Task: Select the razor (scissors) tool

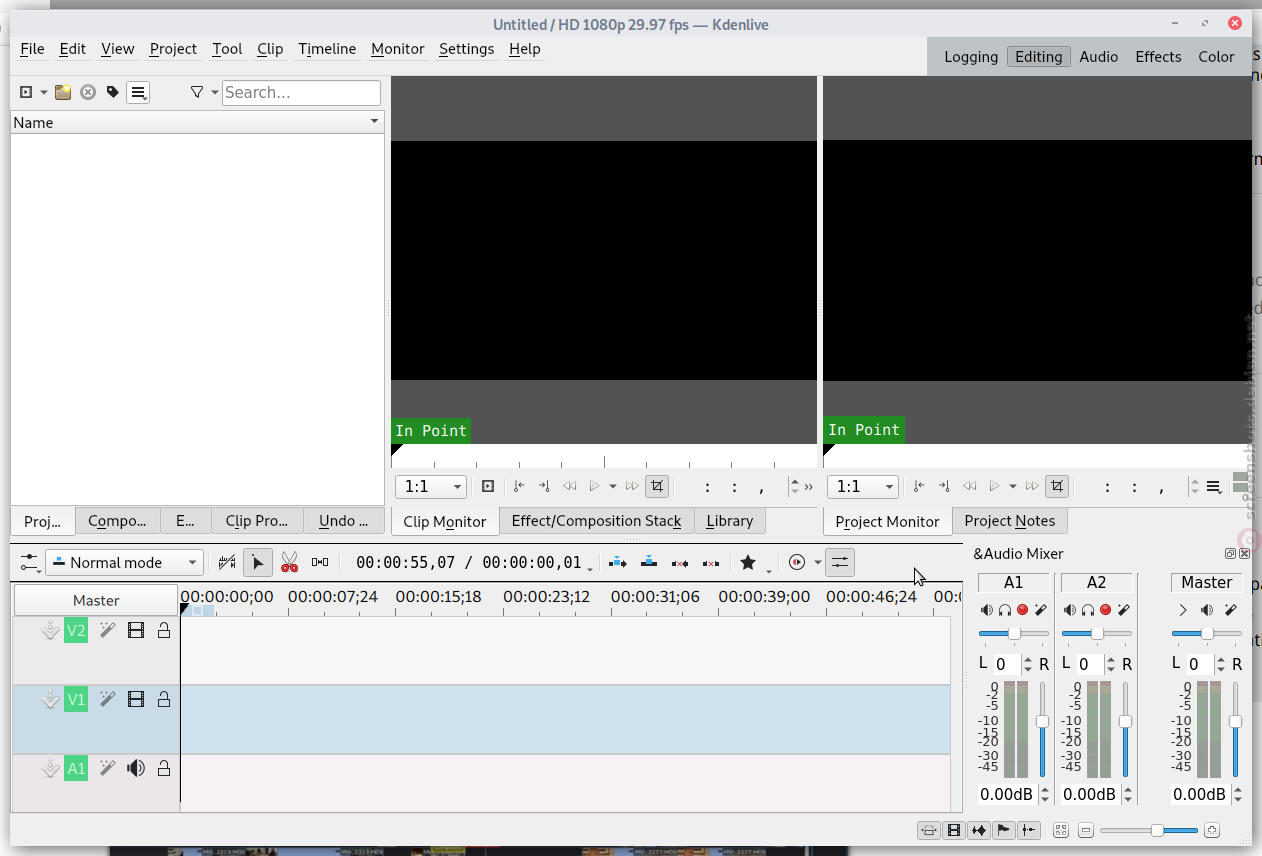Action: click(x=289, y=562)
